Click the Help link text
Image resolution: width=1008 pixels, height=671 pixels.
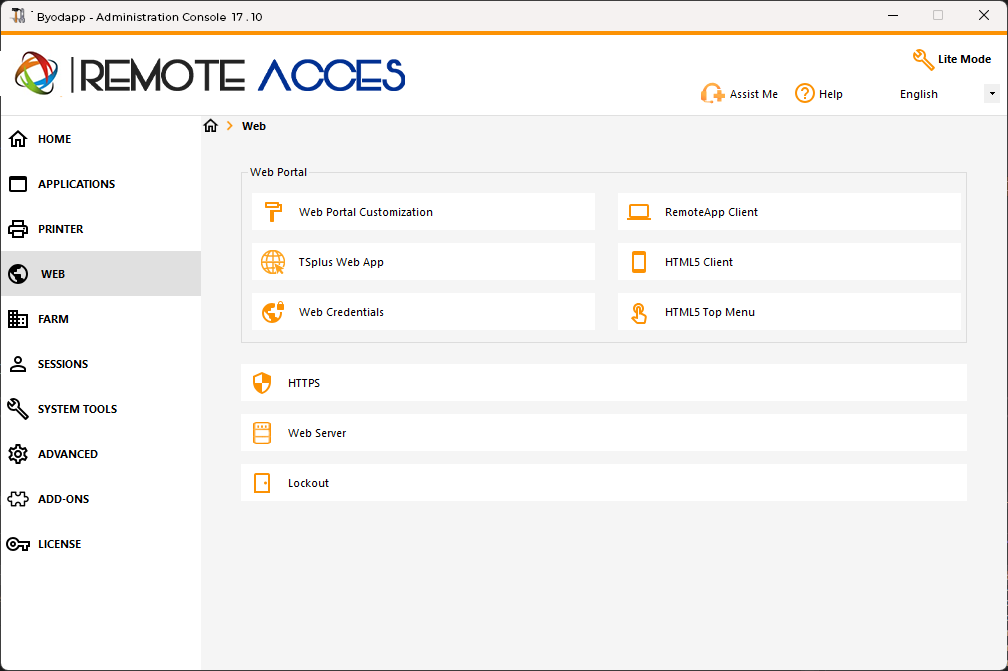pos(831,94)
